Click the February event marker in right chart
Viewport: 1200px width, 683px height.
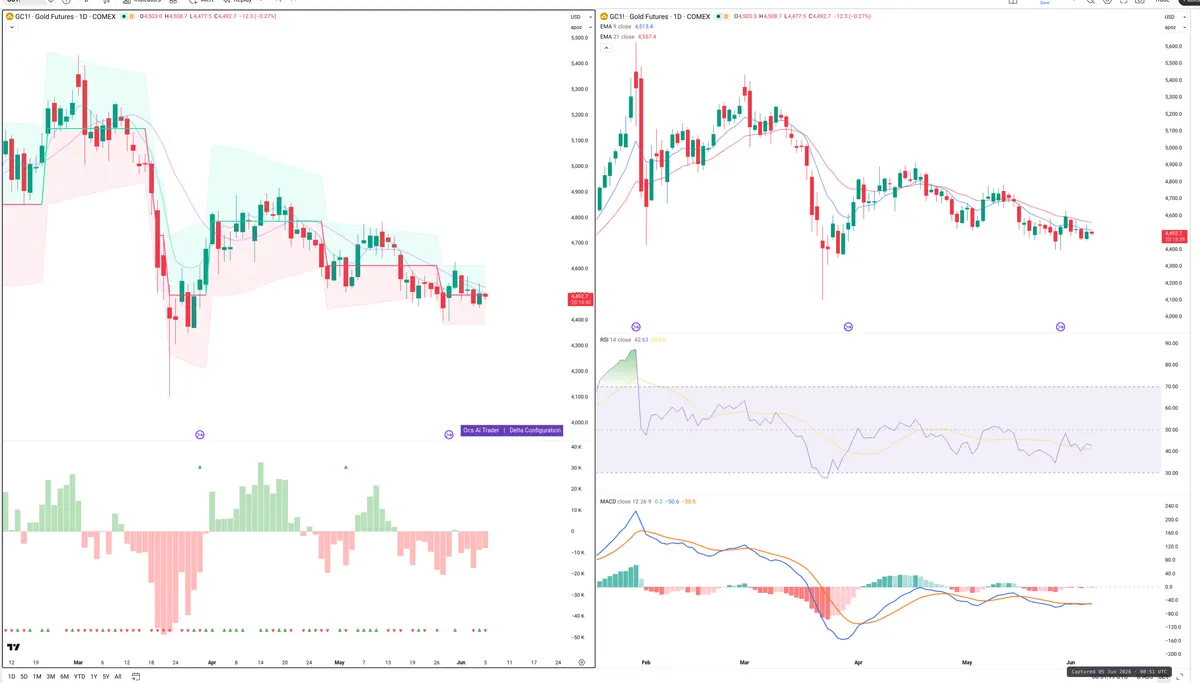click(x=636, y=327)
